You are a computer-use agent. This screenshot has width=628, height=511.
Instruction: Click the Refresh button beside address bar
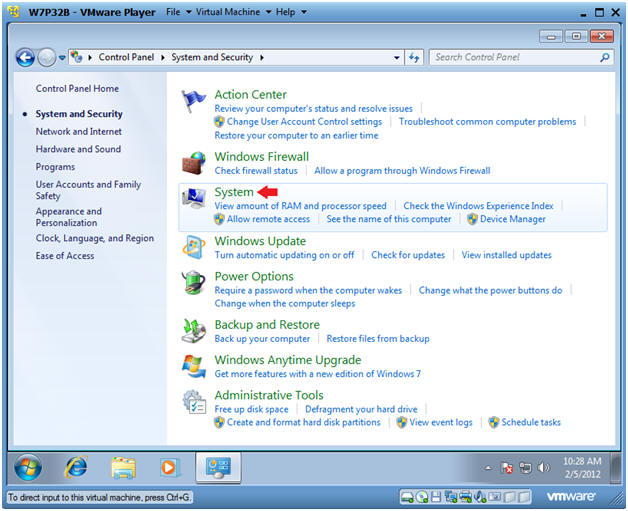pos(414,58)
